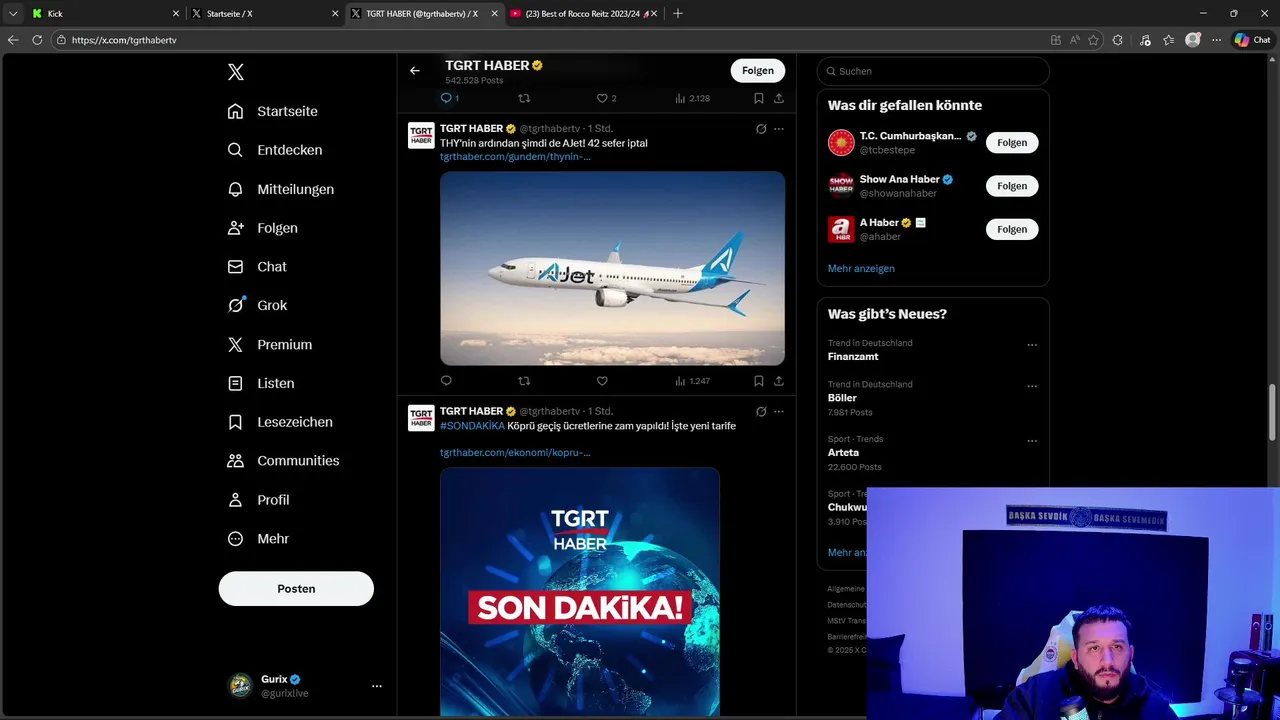The height and width of the screenshot is (720, 1280).
Task: Open Premium in the sidebar
Action: click(269, 344)
